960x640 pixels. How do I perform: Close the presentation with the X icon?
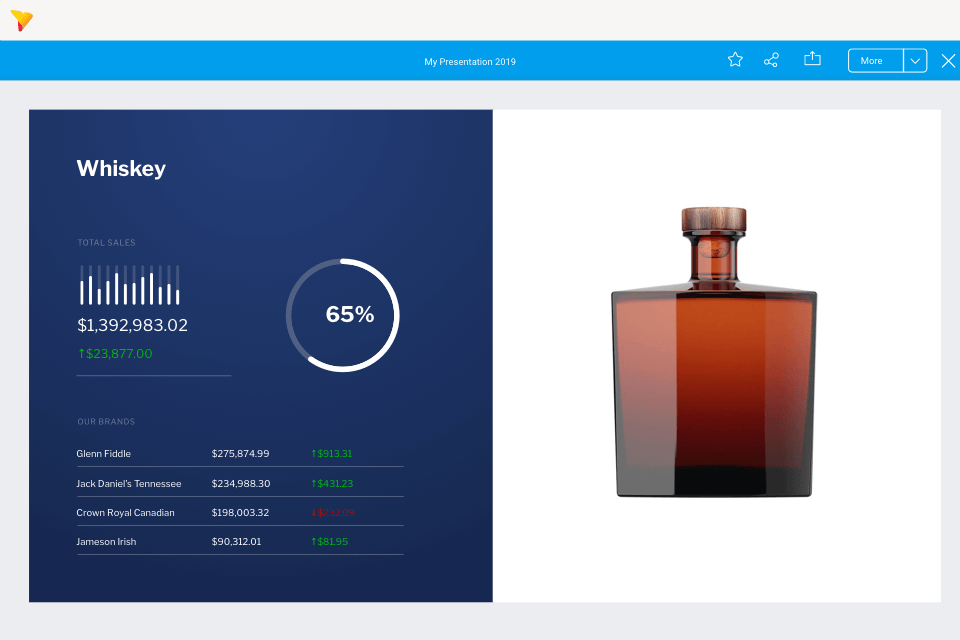tap(948, 61)
